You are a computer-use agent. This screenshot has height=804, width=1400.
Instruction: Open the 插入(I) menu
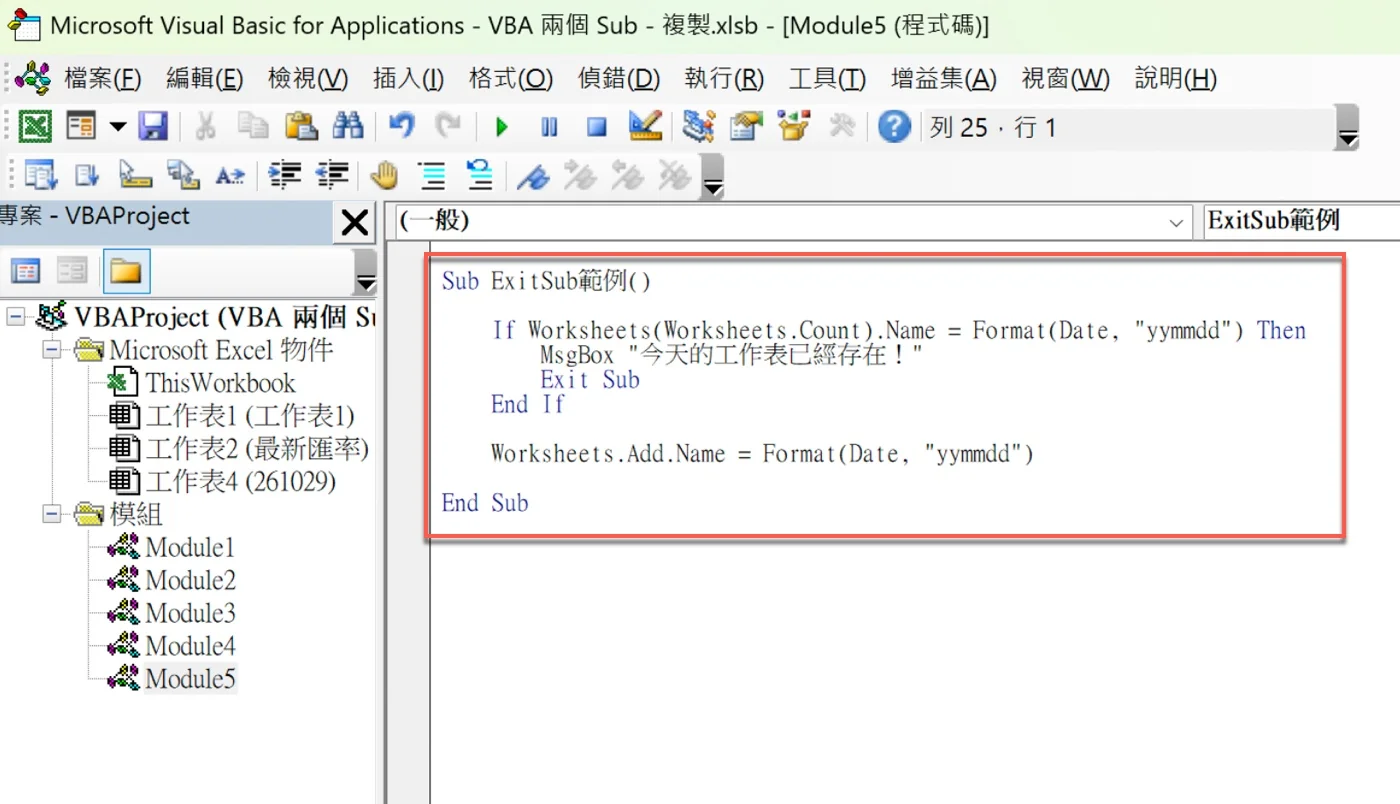[408, 79]
